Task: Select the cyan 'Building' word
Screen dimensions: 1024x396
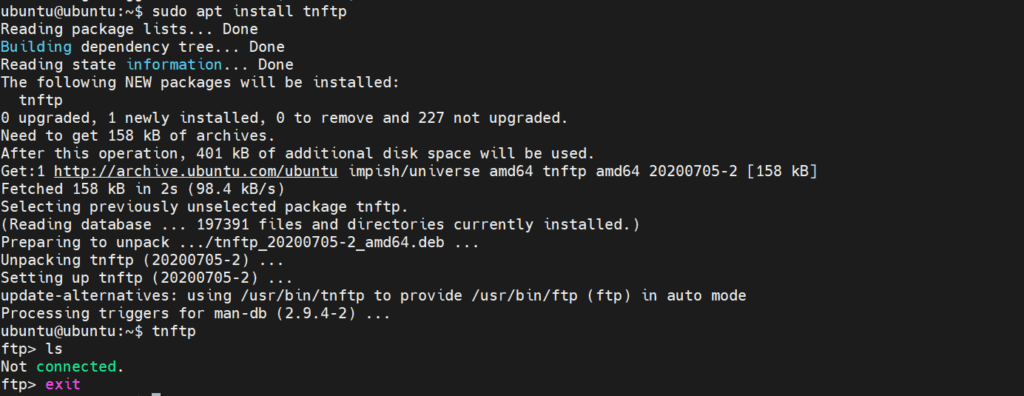Action: pos(36,47)
